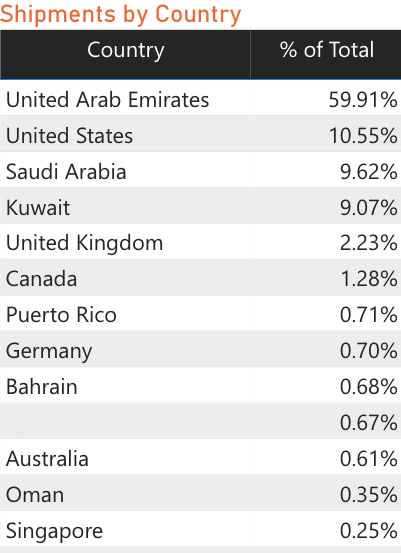Click the Saudi Arabia row

[x=200, y=171]
